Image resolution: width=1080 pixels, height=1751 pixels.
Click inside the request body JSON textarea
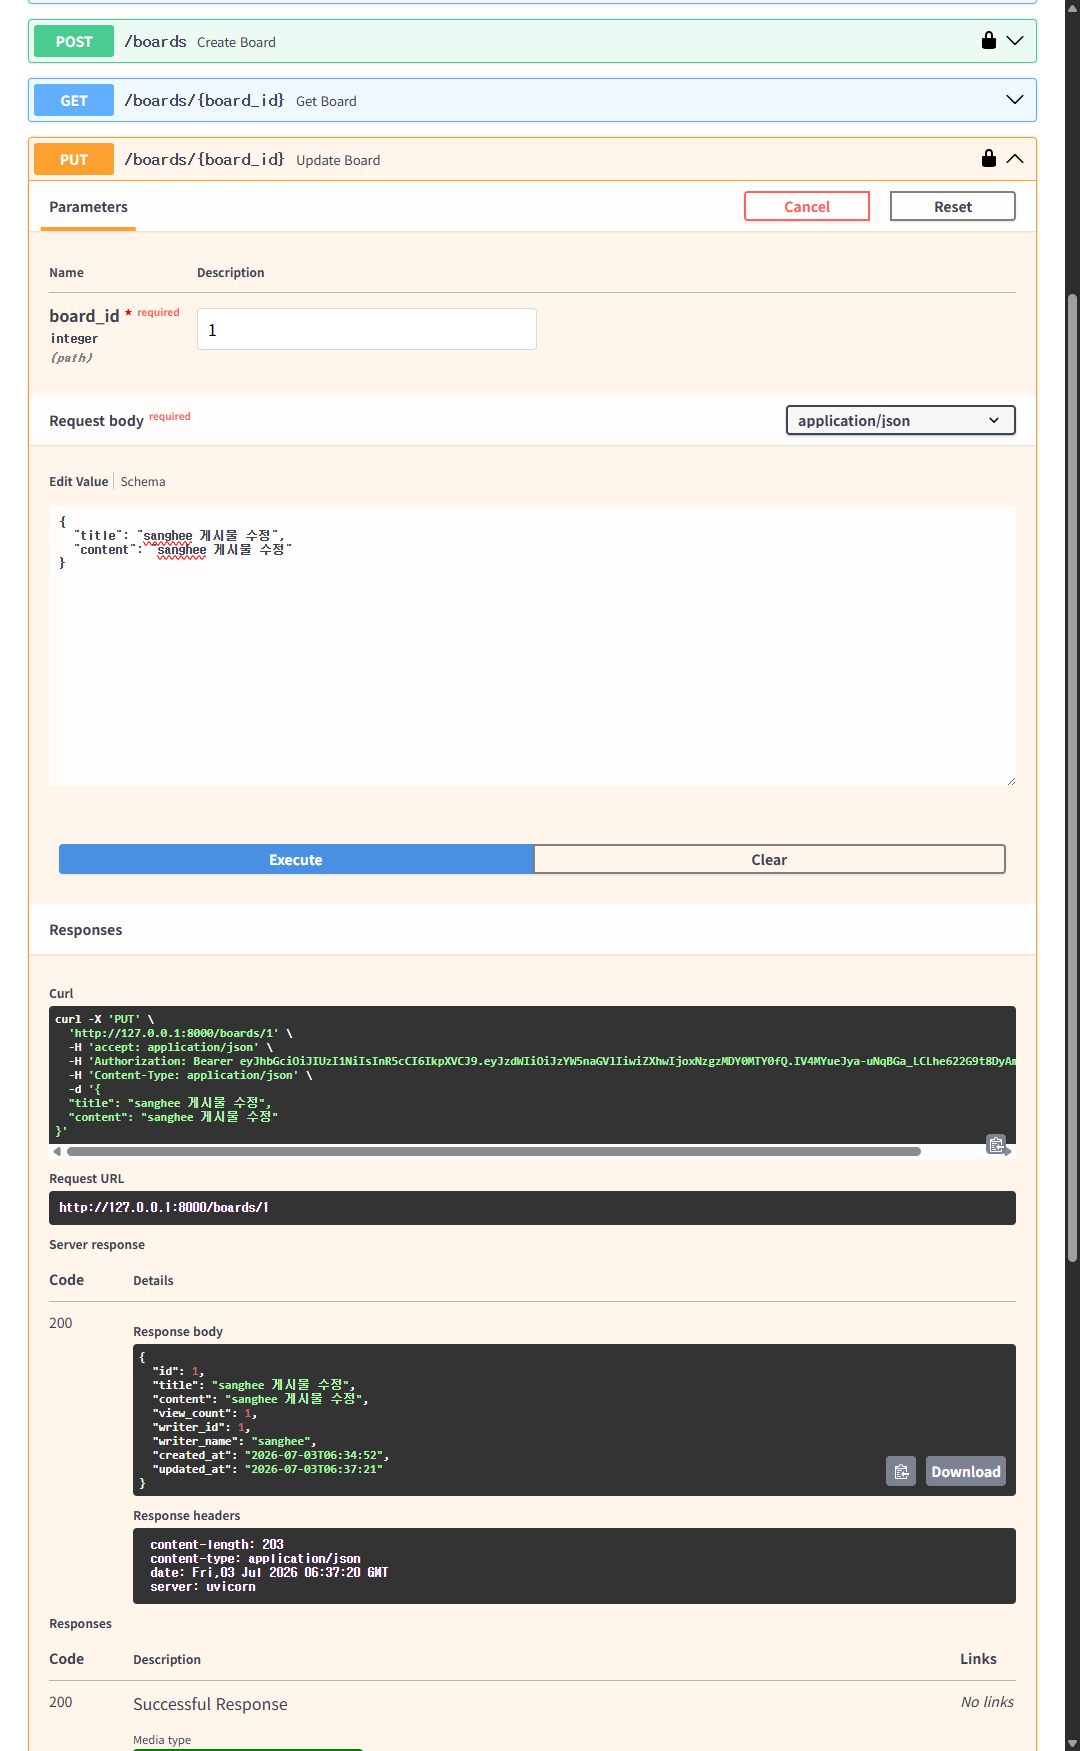pos(532,646)
